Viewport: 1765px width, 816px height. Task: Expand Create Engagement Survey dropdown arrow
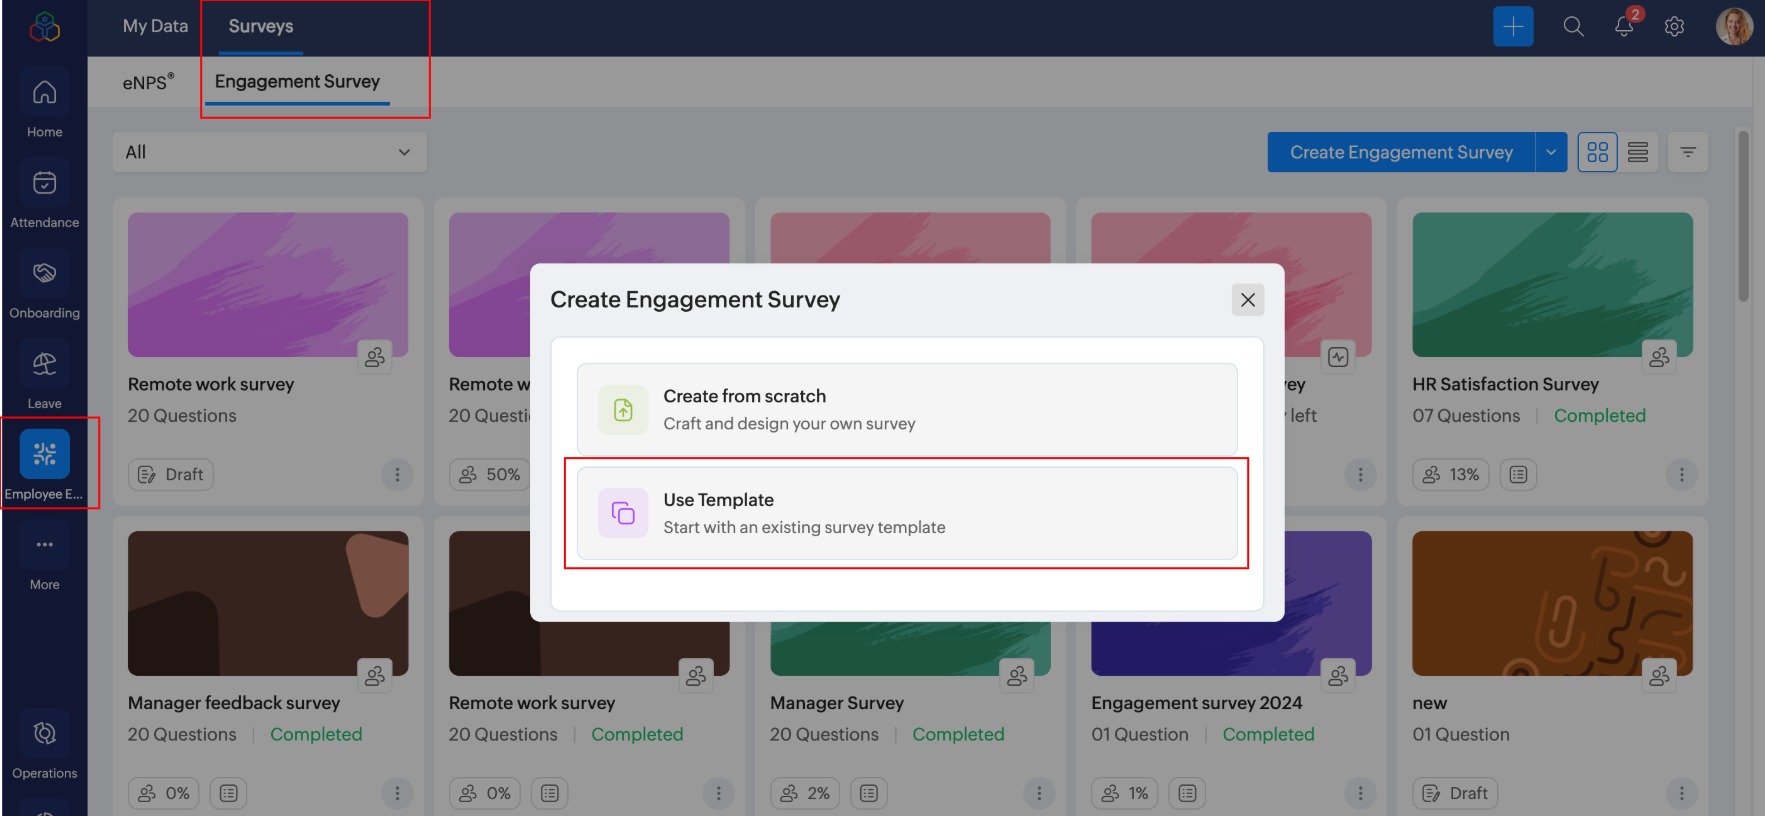(1551, 152)
